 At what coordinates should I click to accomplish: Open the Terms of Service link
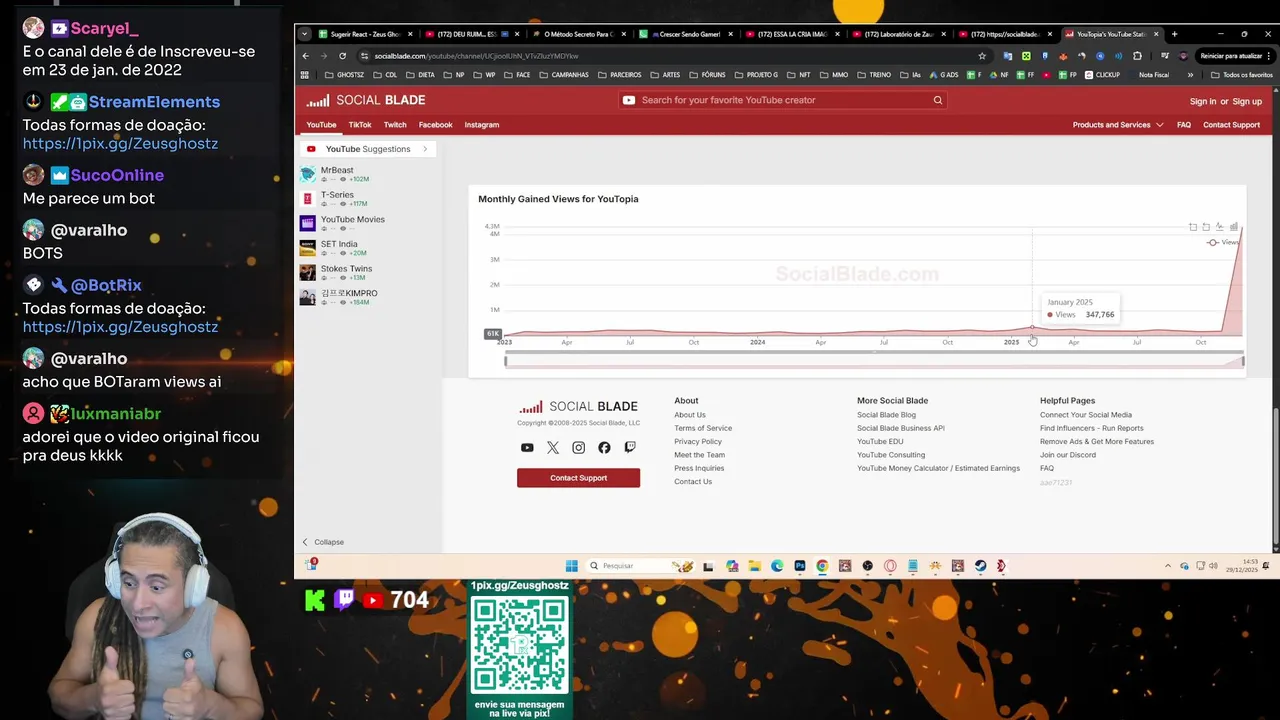[x=703, y=428]
